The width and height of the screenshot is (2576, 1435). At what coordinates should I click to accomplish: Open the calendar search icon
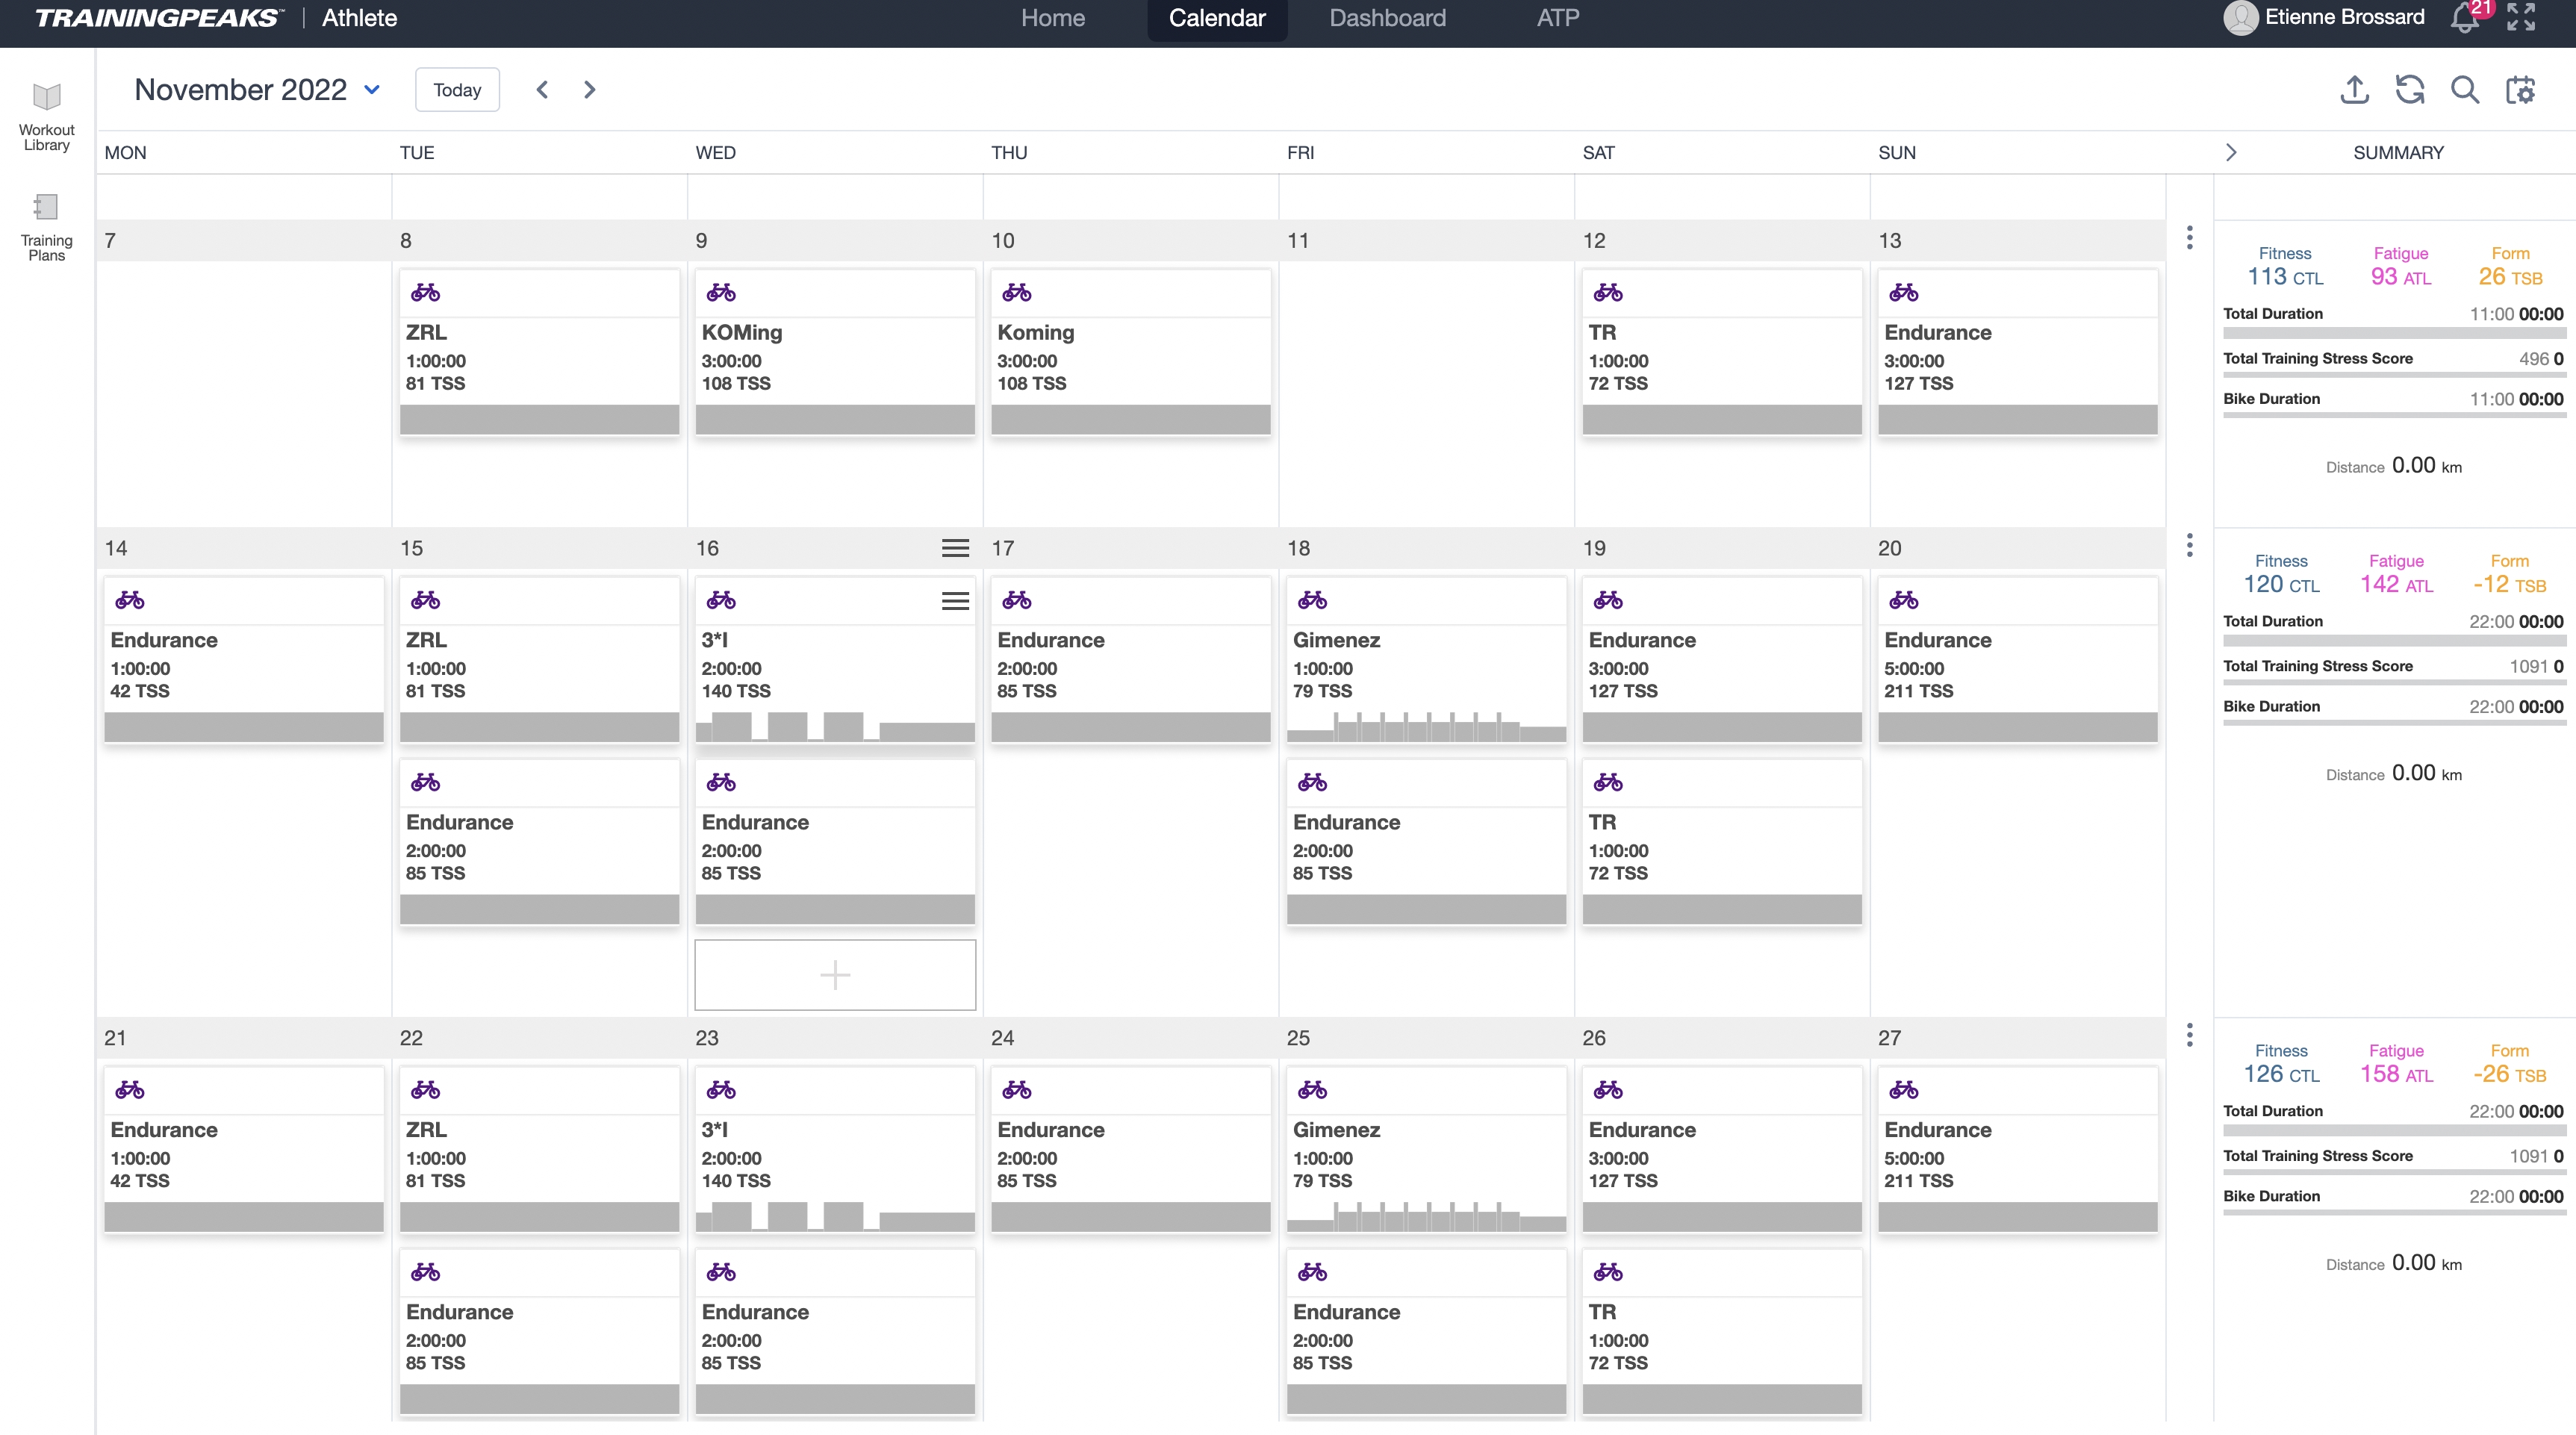(2465, 90)
